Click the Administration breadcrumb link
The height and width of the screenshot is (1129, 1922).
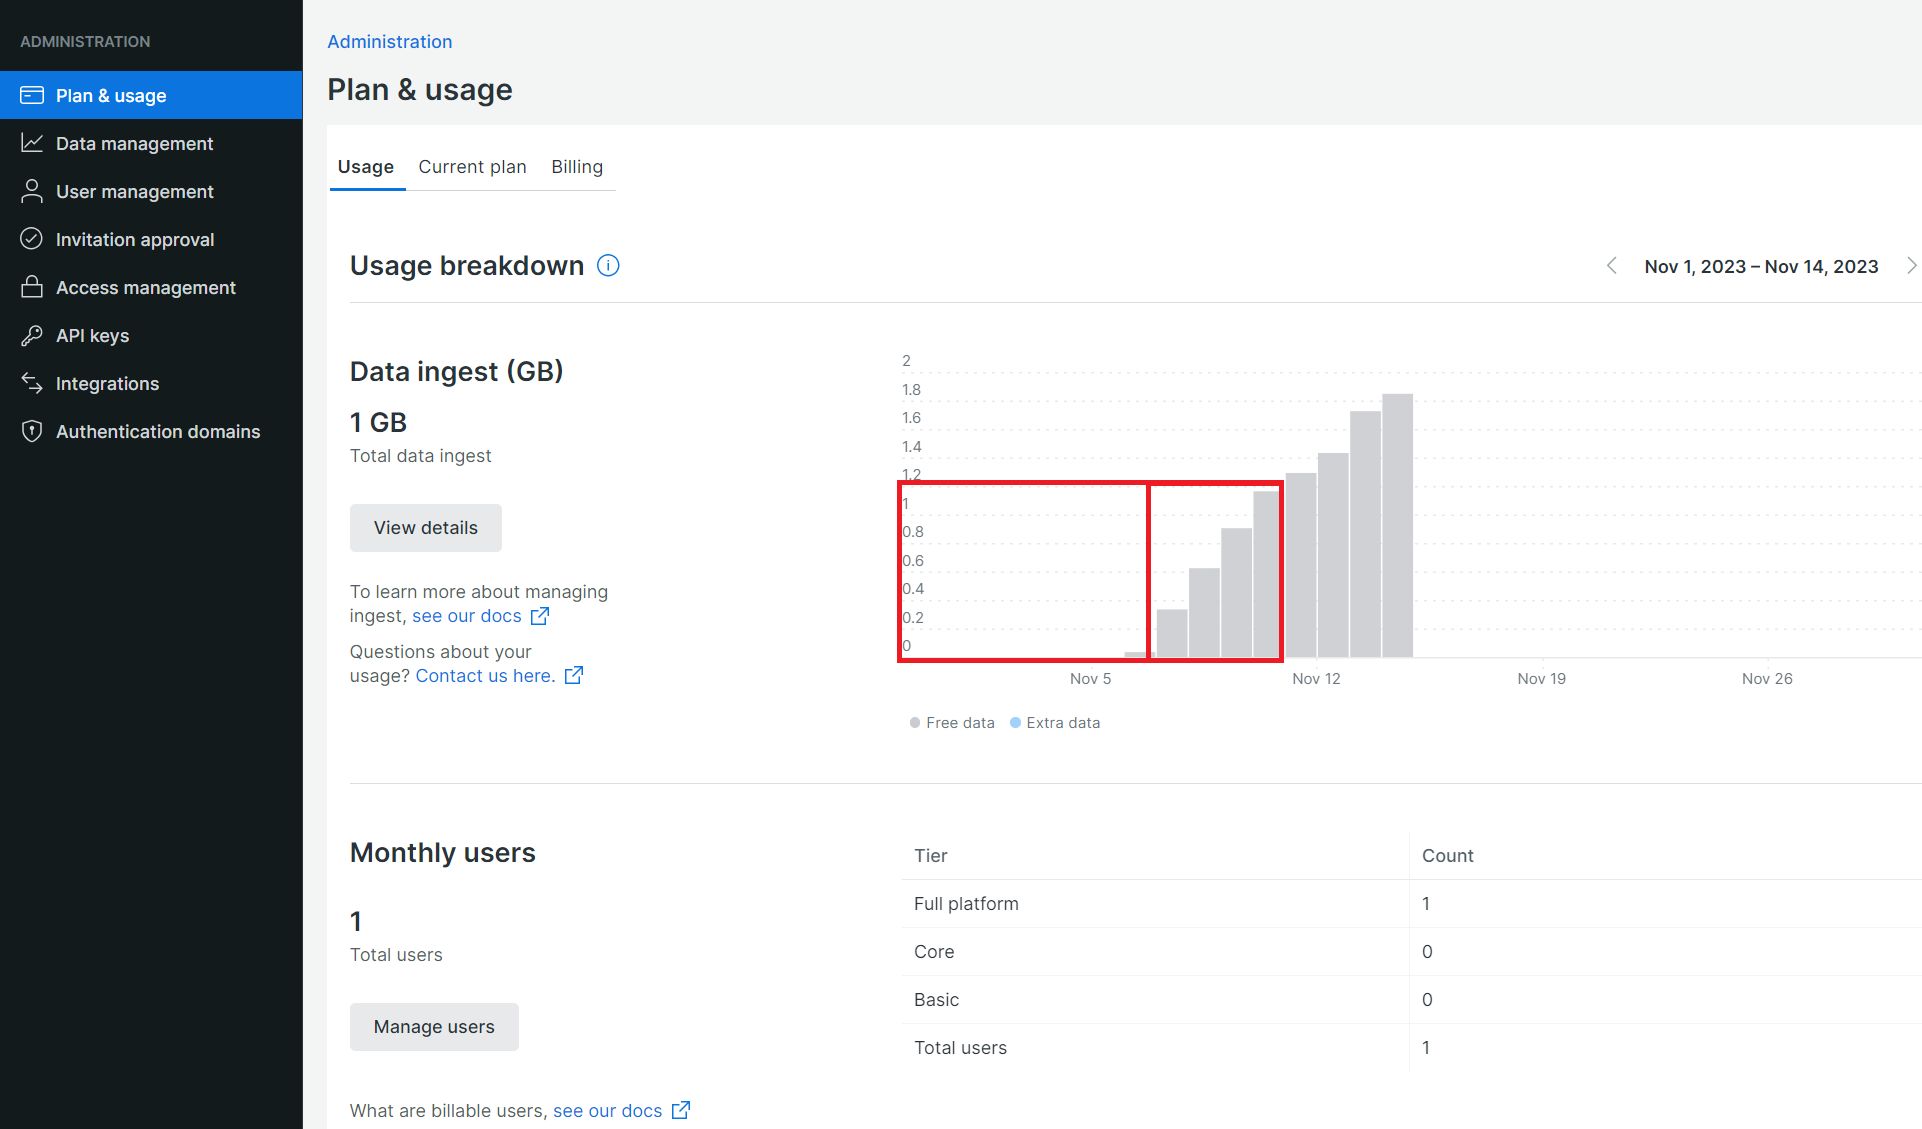[390, 41]
